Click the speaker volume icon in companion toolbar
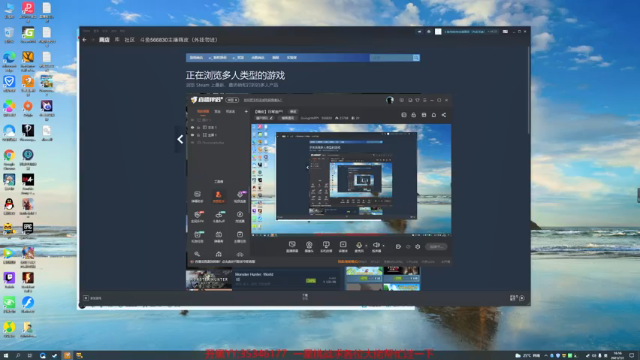 376,246
